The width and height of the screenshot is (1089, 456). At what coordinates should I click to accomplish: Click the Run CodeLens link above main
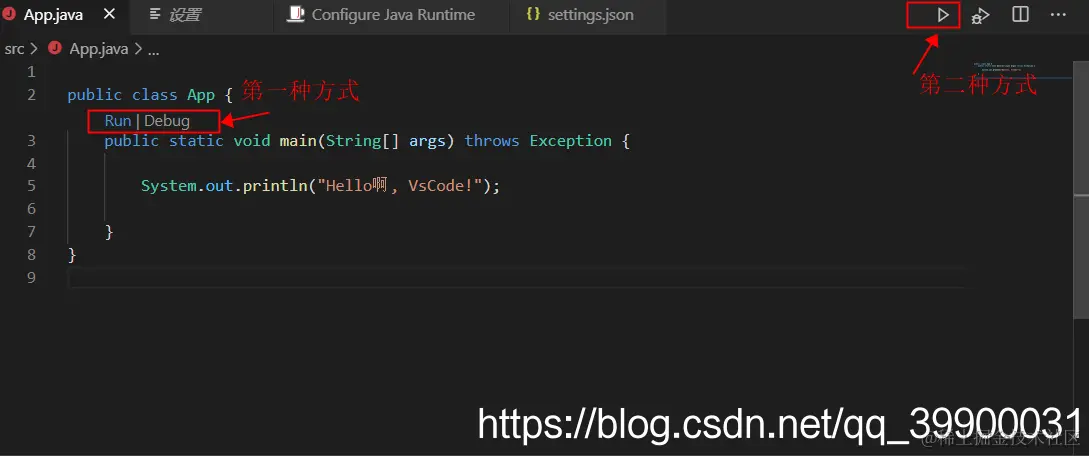(x=117, y=121)
